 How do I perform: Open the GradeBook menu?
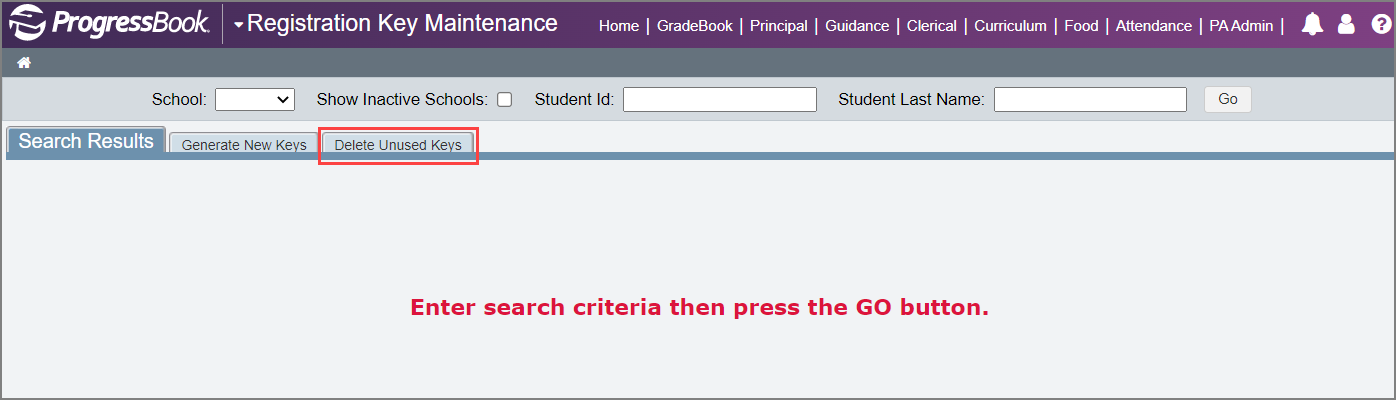[695, 26]
